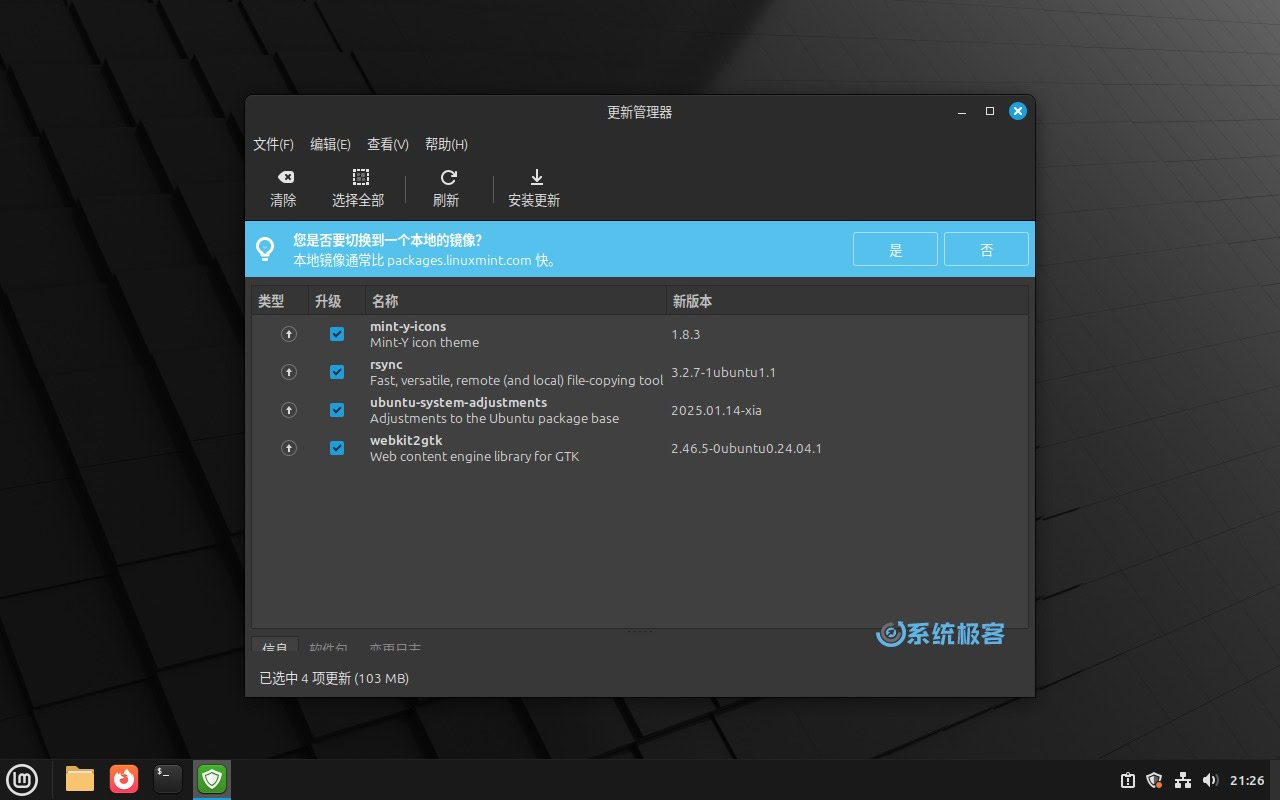Click the 清除 (Clear) toolbar icon

point(285,177)
